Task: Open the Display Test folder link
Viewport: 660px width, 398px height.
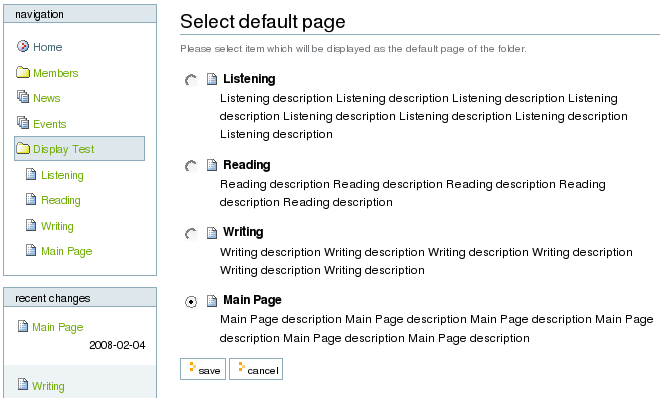Action: click(64, 149)
